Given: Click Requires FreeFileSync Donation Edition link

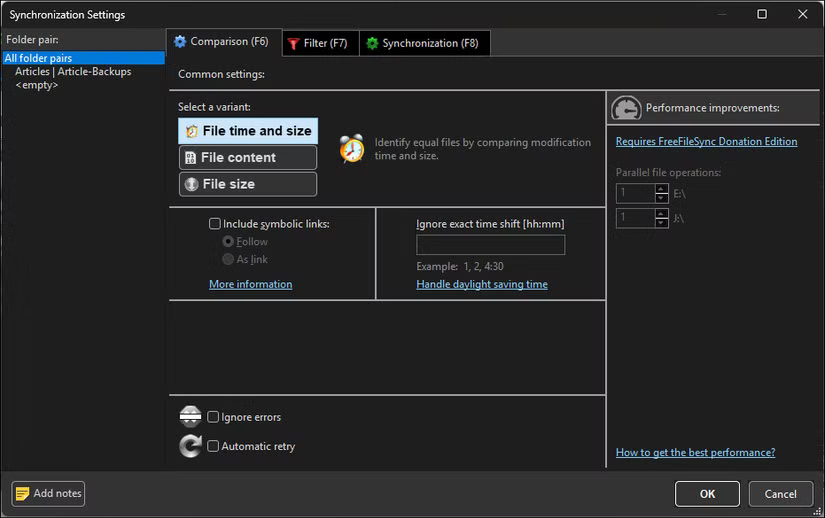Looking at the screenshot, I should [706, 142].
